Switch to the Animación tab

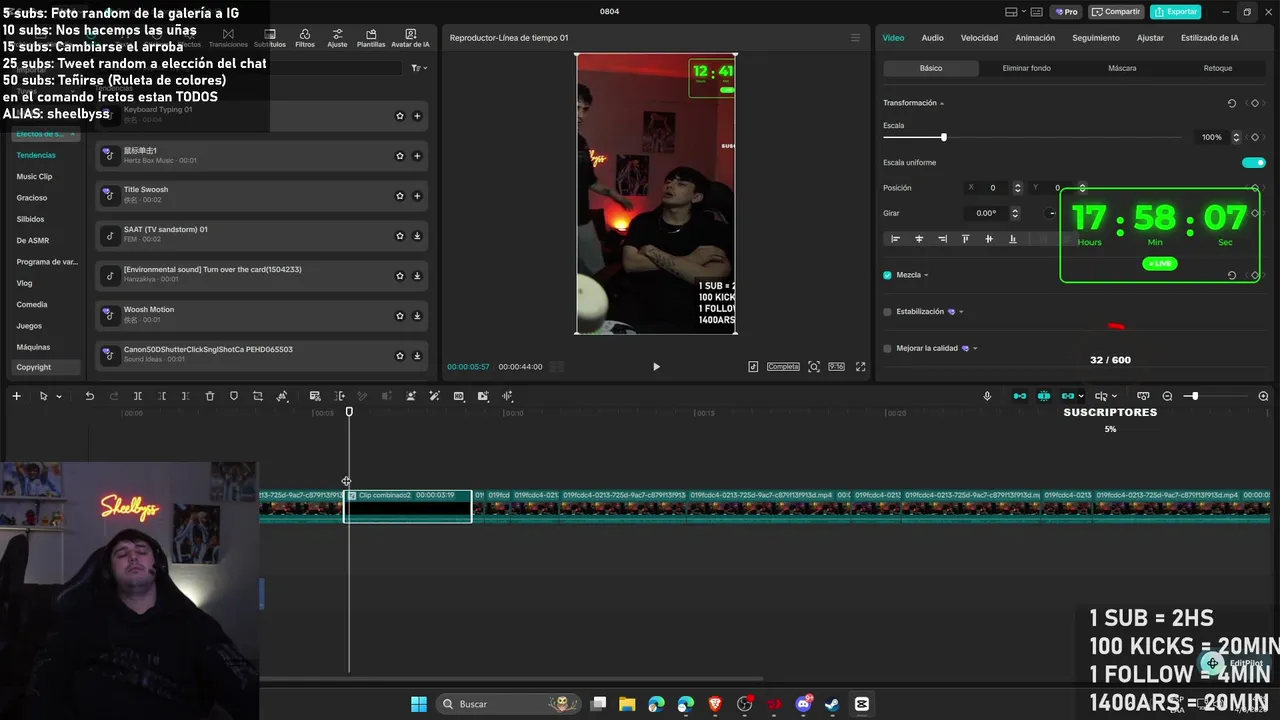click(x=1035, y=38)
